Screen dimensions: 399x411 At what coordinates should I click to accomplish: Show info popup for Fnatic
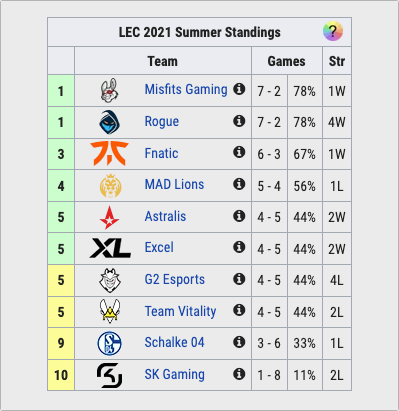(239, 152)
